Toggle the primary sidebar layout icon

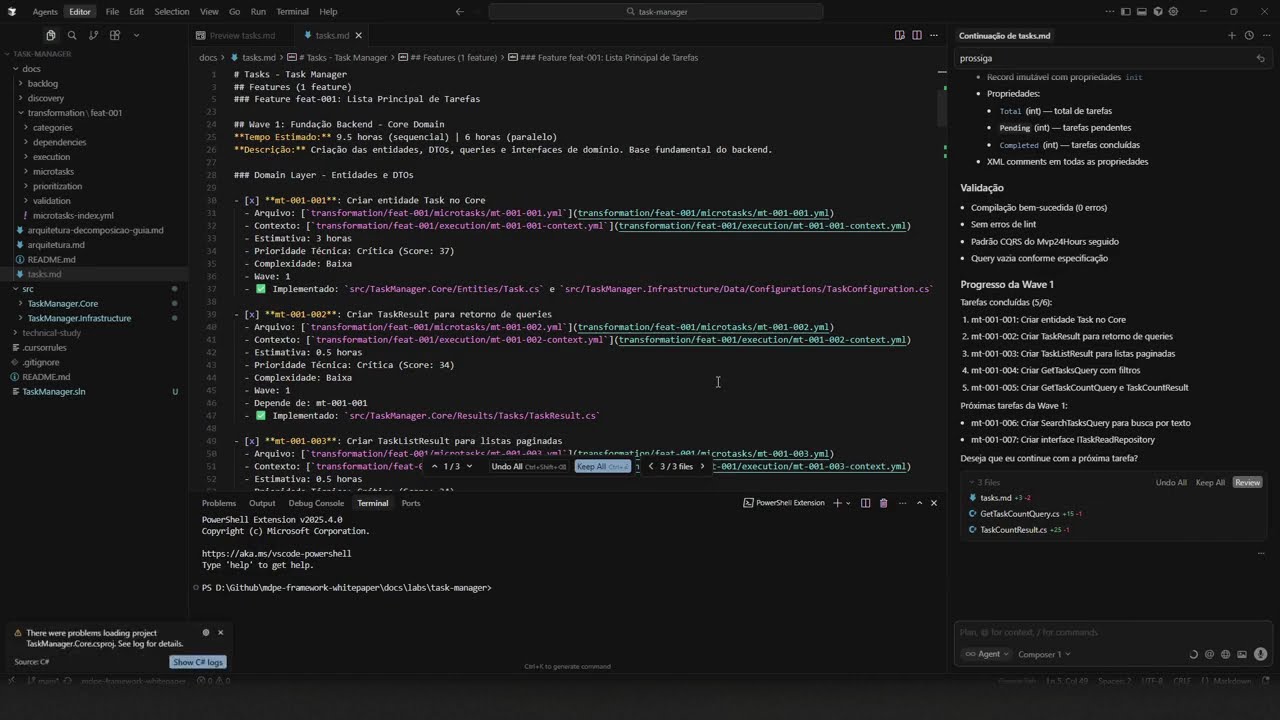click(1126, 12)
